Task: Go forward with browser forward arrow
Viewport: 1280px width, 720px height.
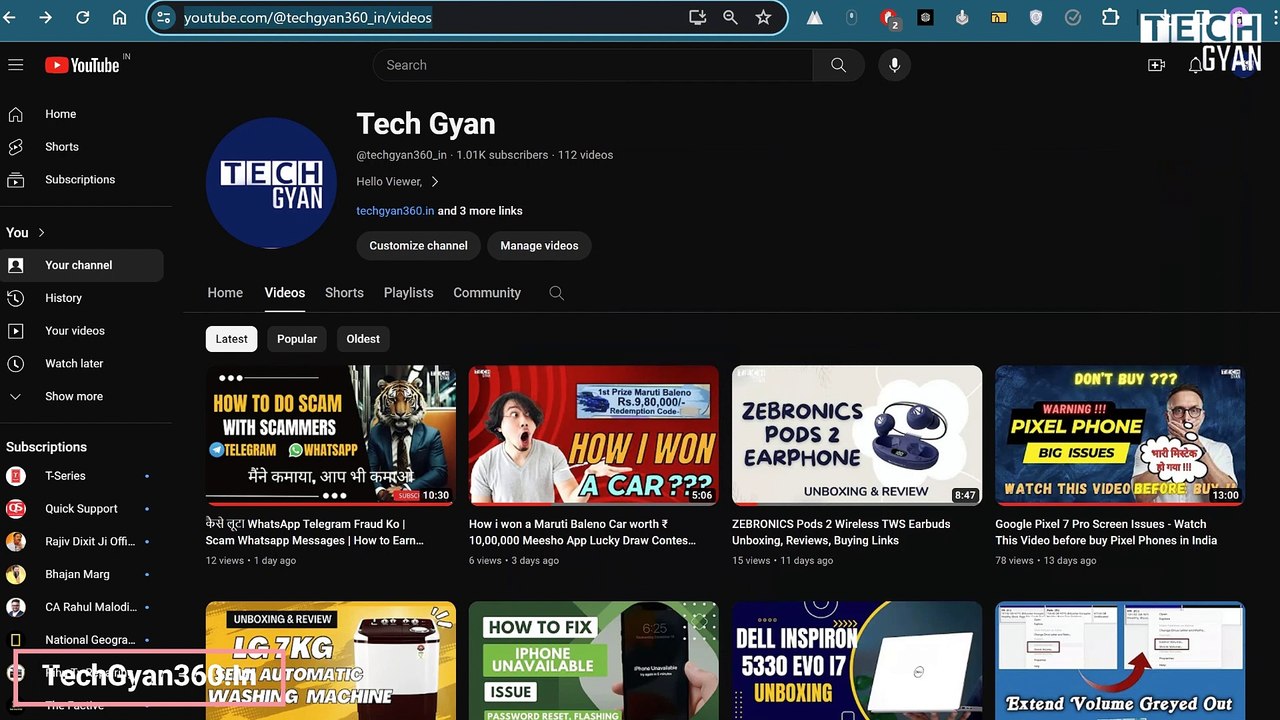Action: pyautogui.click(x=46, y=17)
